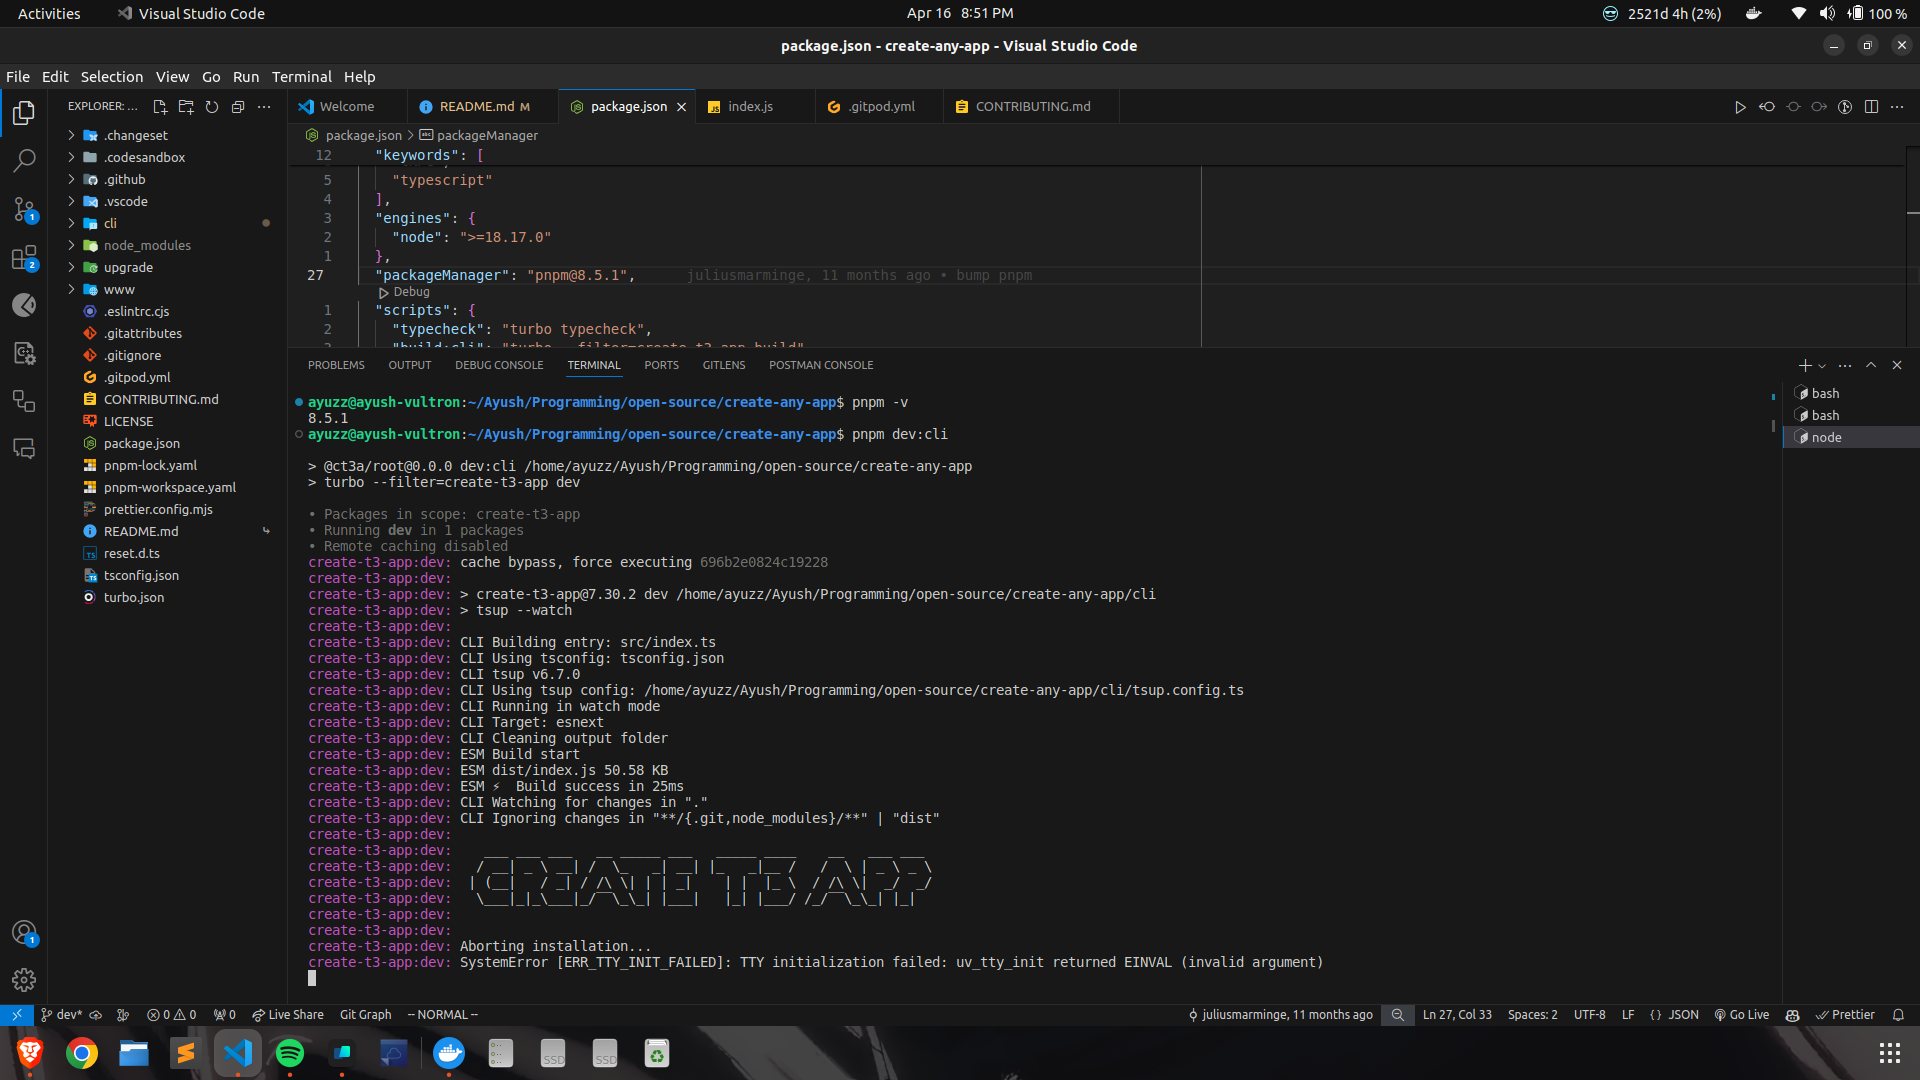Screen dimensions: 1920x1080
Task: Click Ln 27, Col 33 cursor position
Action: click(1457, 1014)
